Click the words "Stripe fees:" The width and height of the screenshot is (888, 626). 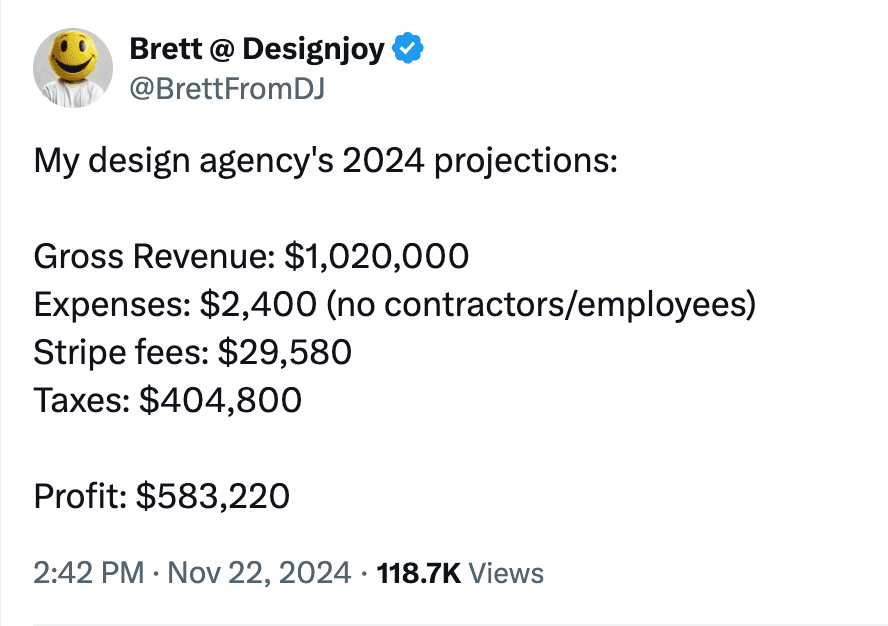121,352
